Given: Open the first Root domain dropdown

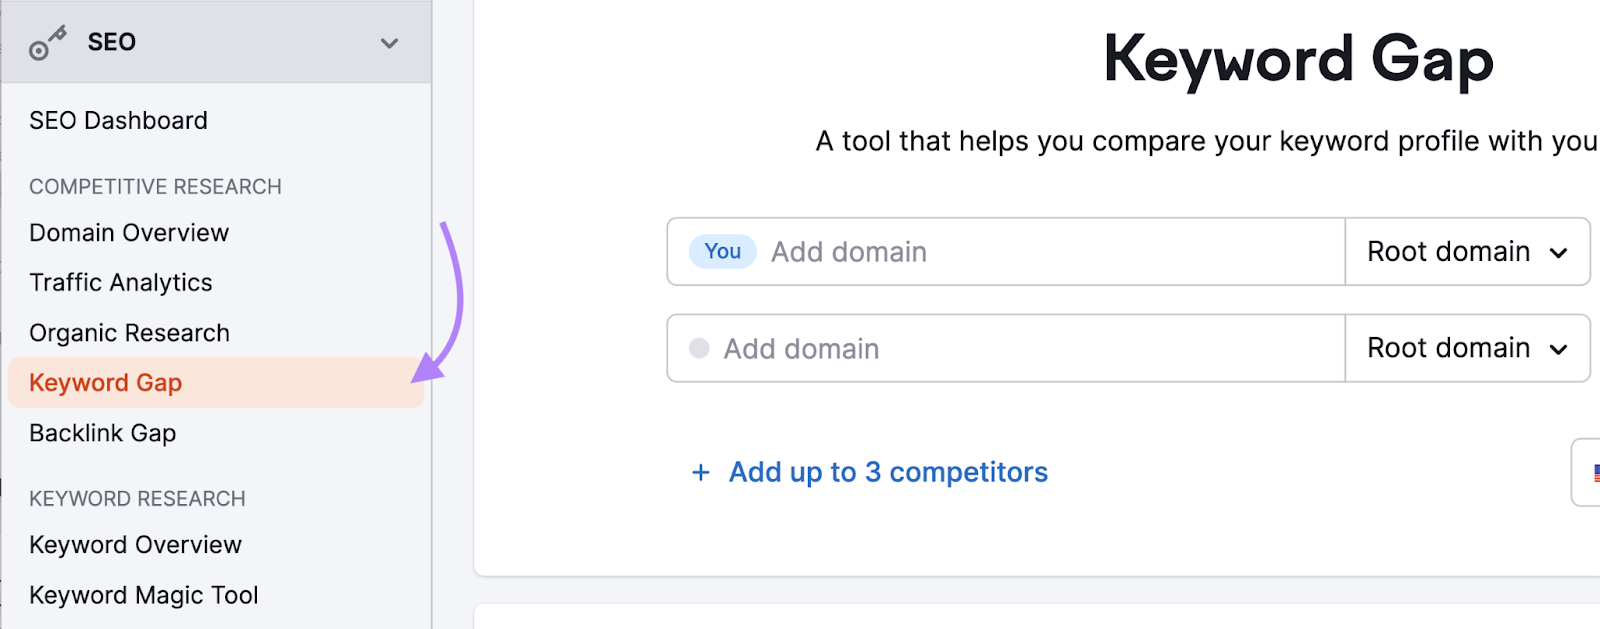Looking at the screenshot, I should click(x=1467, y=251).
